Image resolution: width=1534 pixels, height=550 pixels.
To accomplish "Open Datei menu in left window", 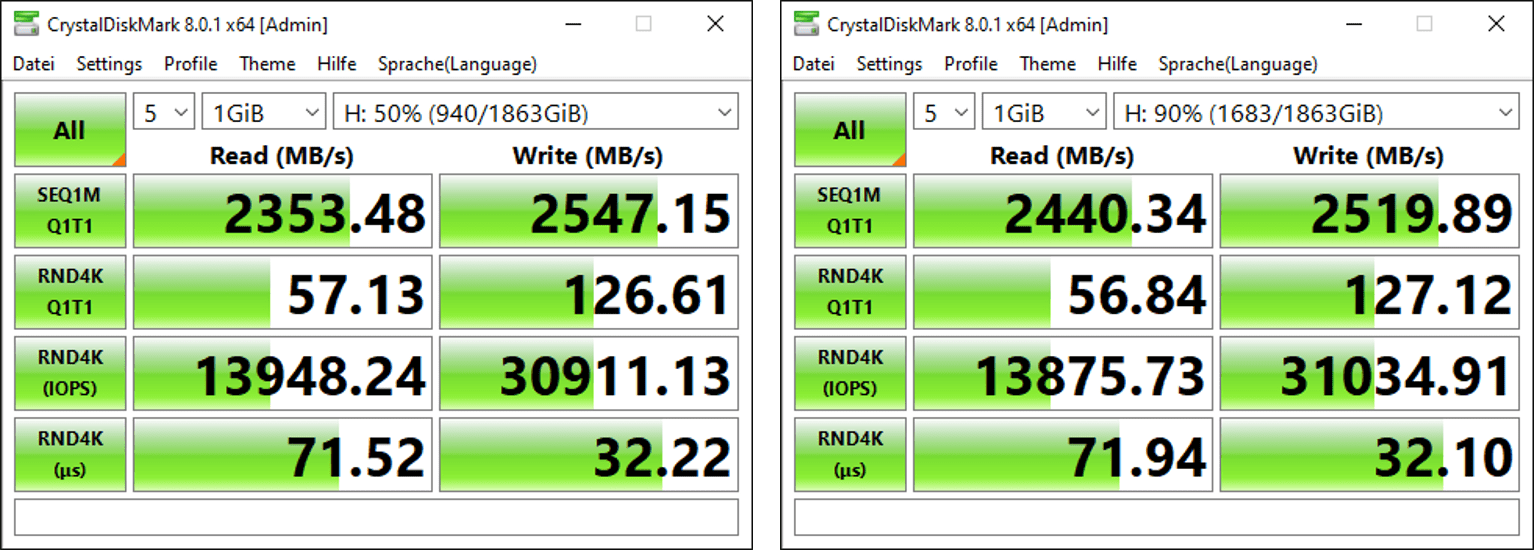I will click(33, 64).
